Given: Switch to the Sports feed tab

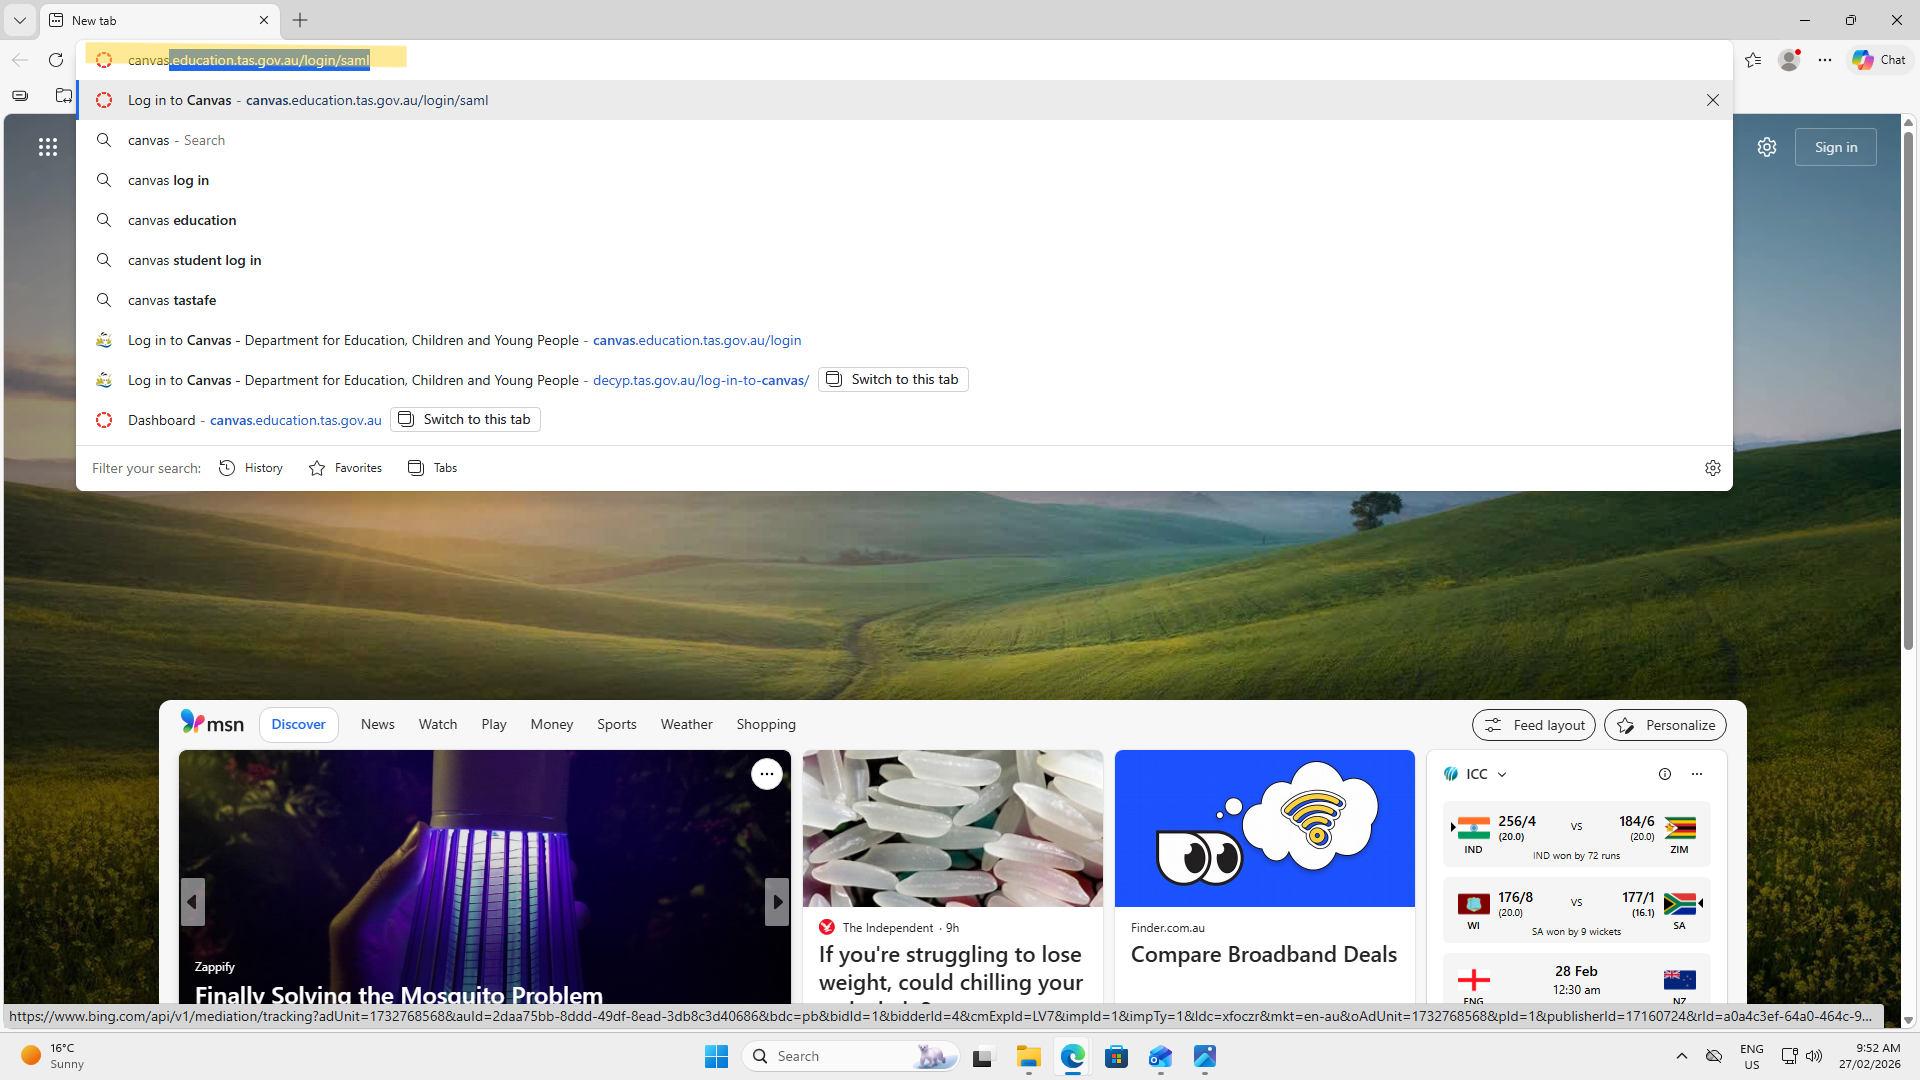Looking at the screenshot, I should pyautogui.click(x=616, y=724).
